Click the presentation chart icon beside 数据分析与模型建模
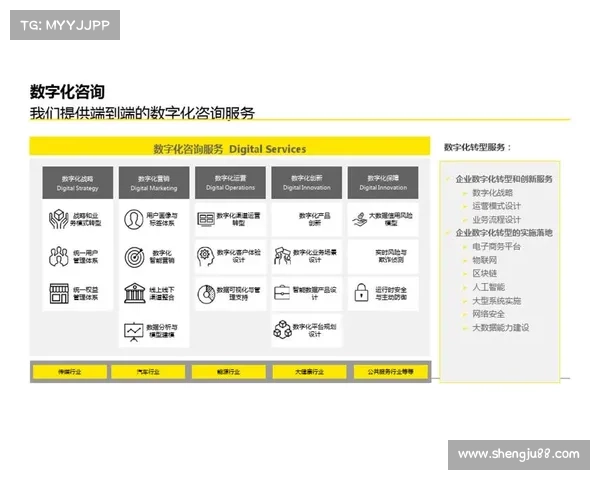Screen dimensions: 600x480 [x=134, y=331]
